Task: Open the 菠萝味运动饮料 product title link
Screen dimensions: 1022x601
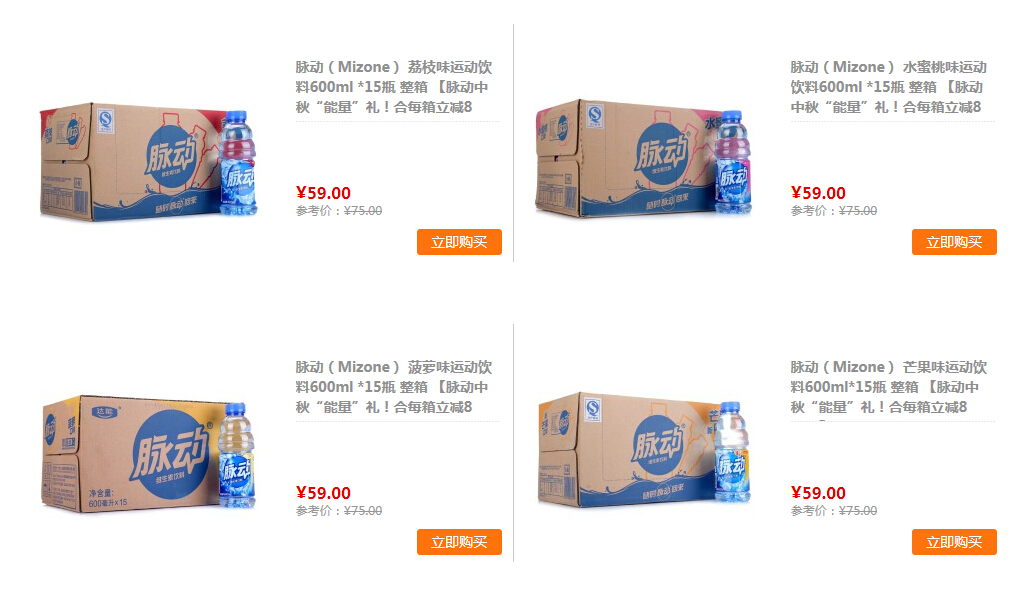Action: pyautogui.click(x=394, y=387)
